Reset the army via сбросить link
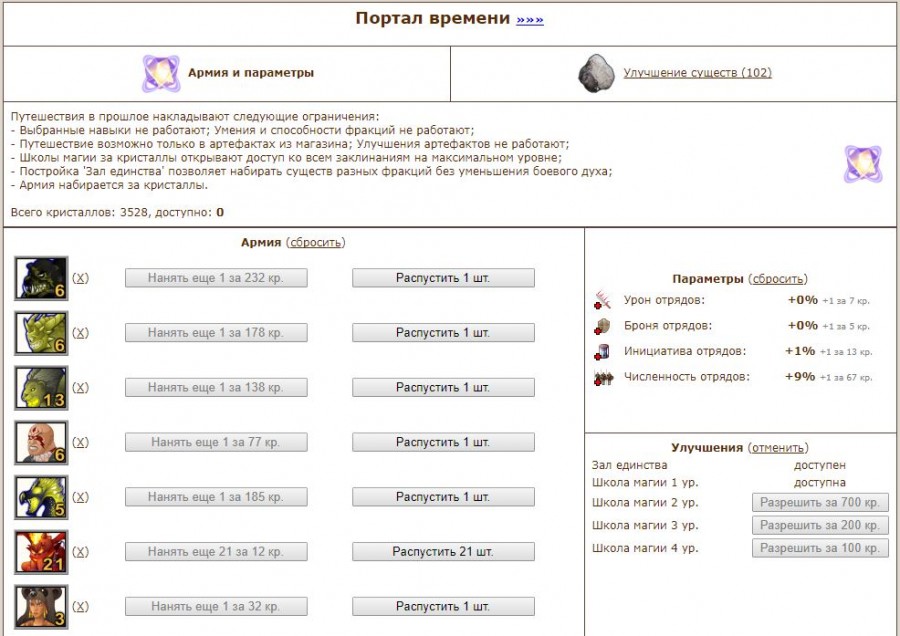This screenshot has height=636, width=900. coord(316,242)
